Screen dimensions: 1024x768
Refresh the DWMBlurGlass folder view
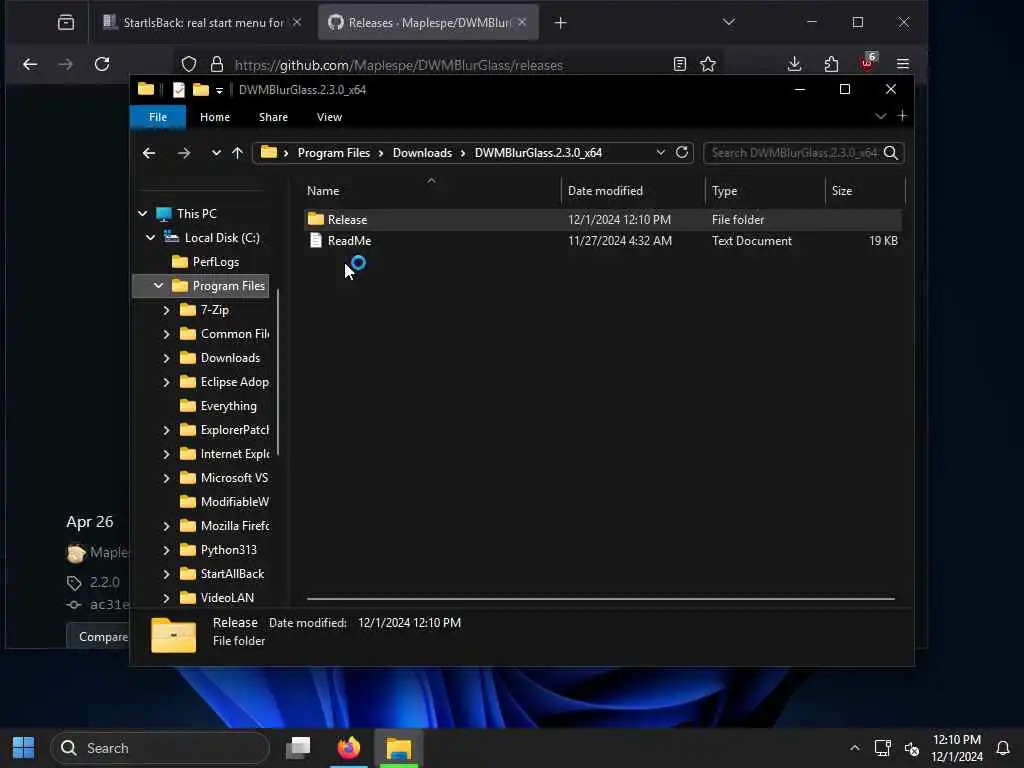pyautogui.click(x=682, y=152)
